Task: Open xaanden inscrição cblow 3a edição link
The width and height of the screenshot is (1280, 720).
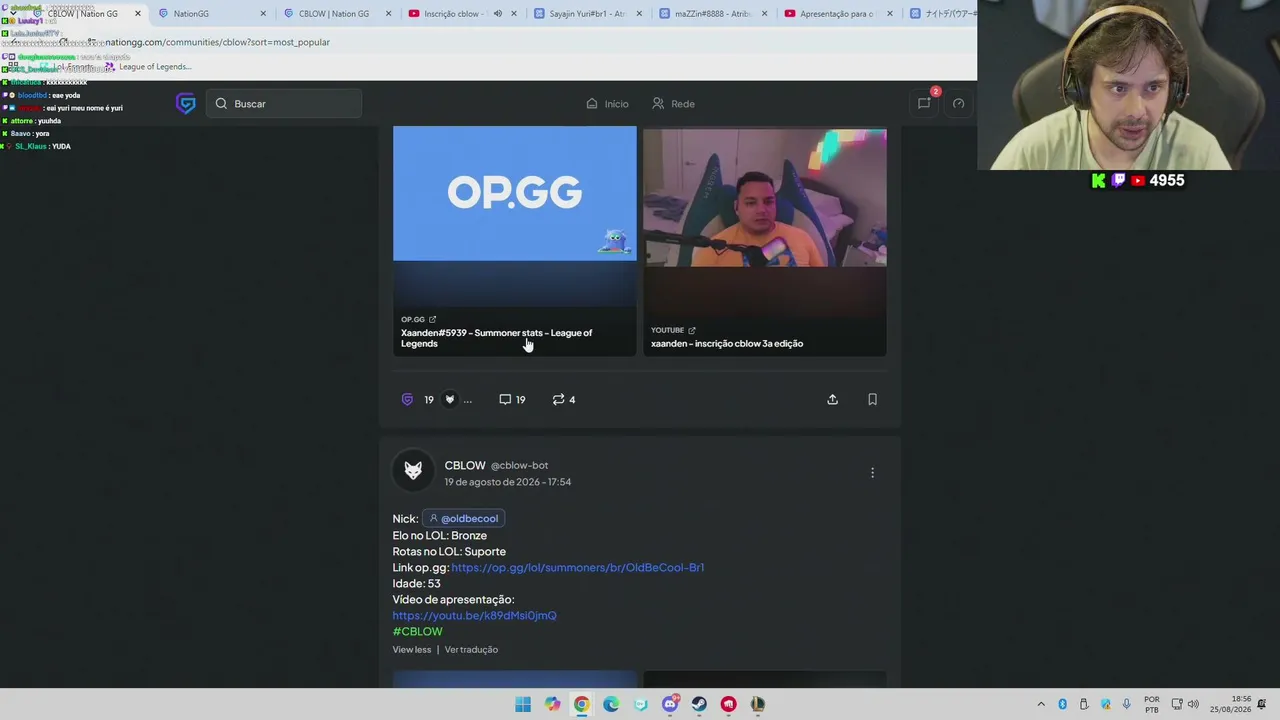Action: [727, 343]
